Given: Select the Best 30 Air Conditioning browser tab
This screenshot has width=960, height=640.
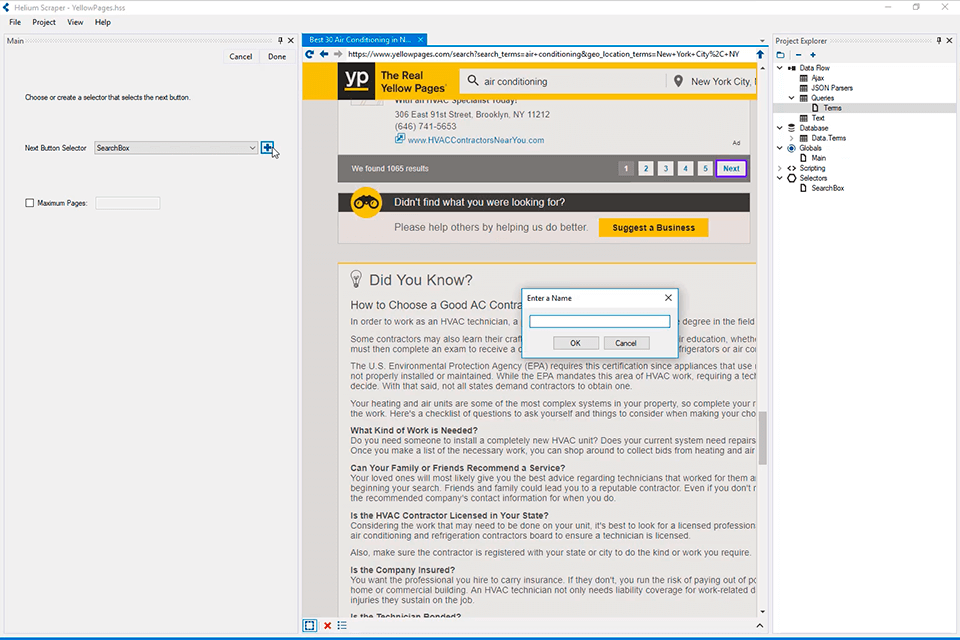Looking at the screenshot, I should pyautogui.click(x=359, y=39).
